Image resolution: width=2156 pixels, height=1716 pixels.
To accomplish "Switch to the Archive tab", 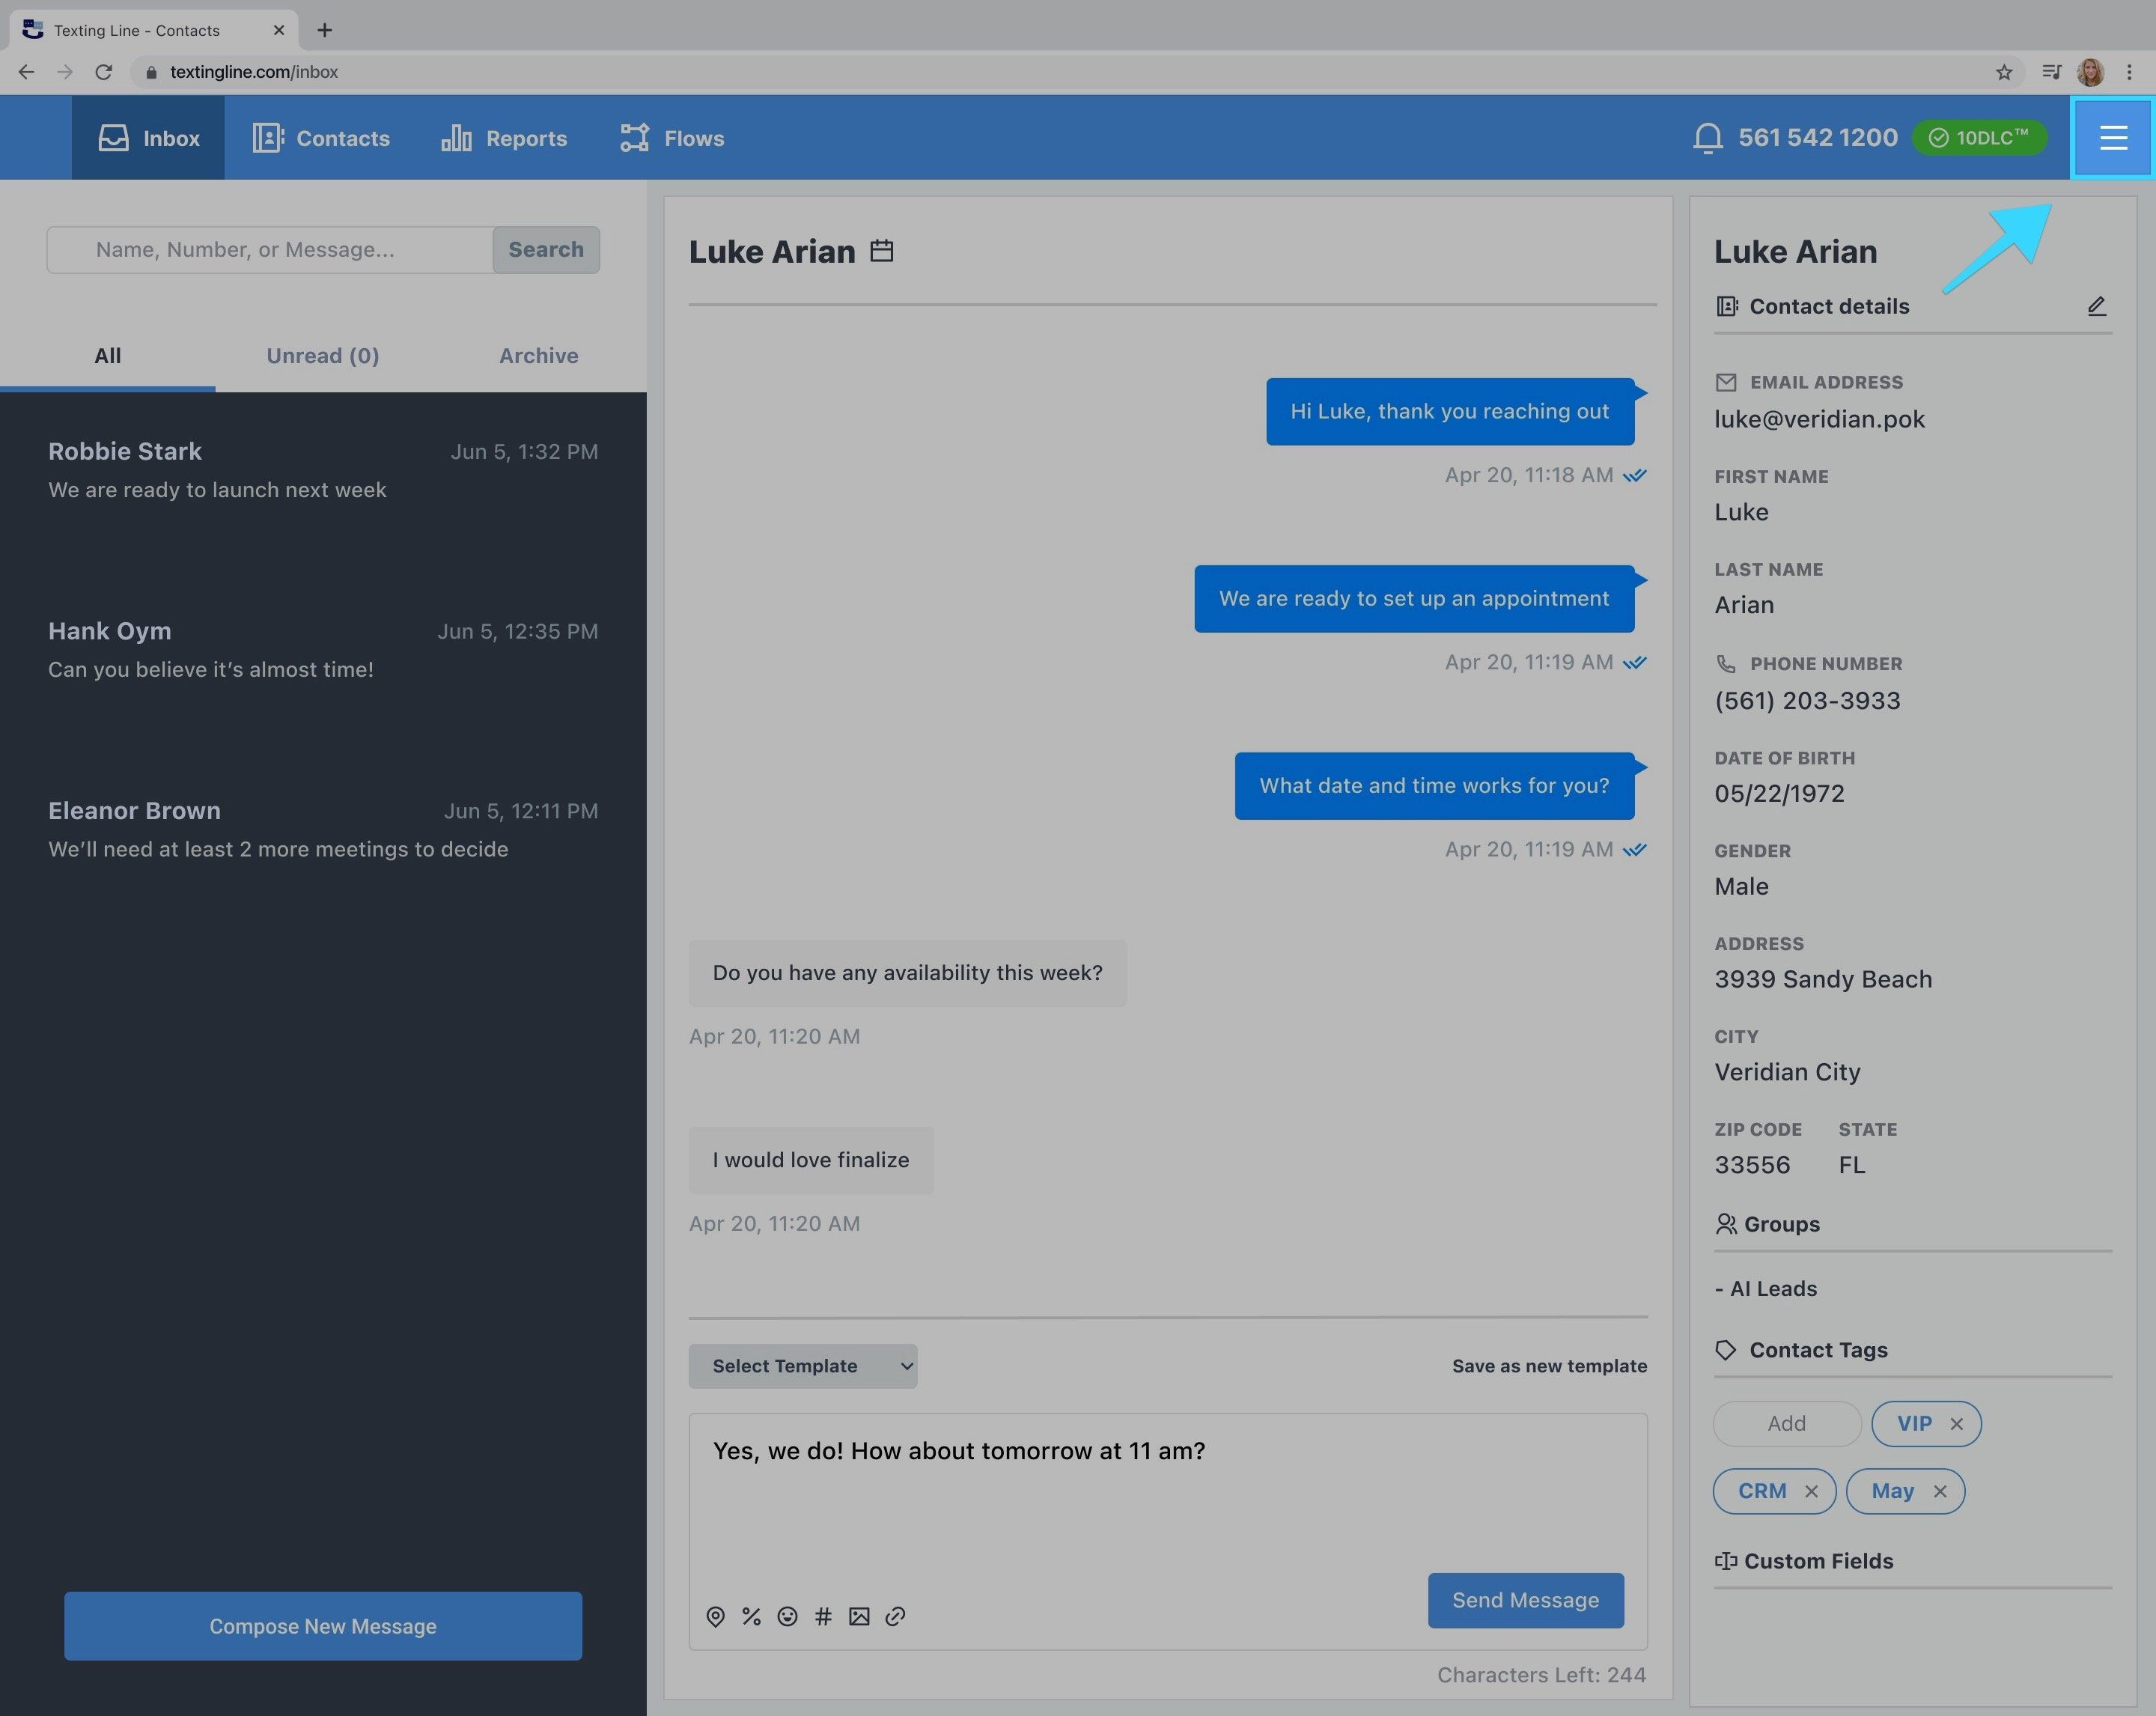I will (x=538, y=356).
